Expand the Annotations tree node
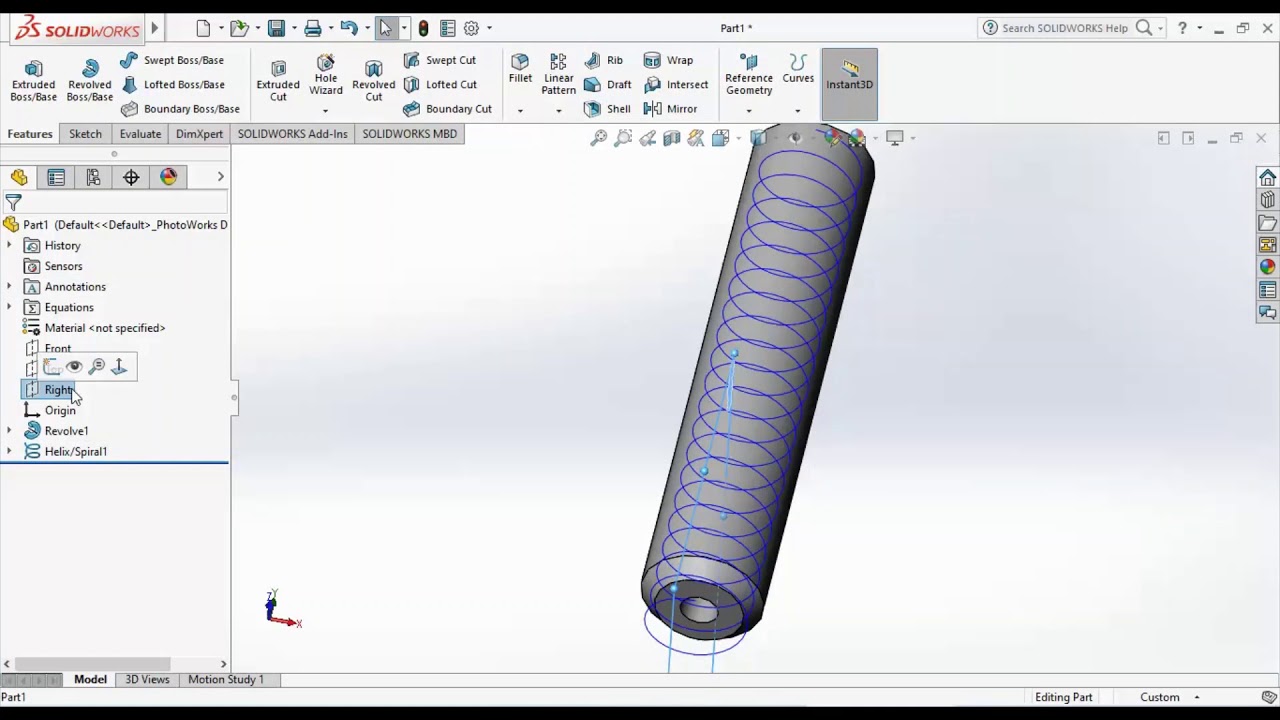 point(9,287)
